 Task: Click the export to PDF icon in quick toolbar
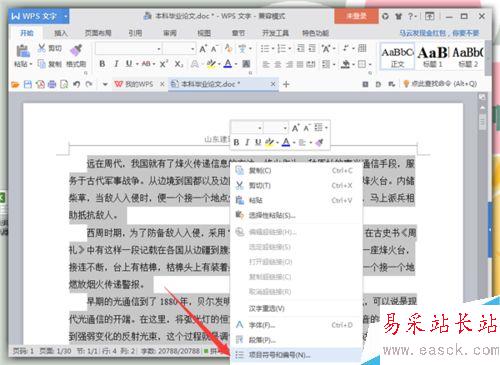pyautogui.click(x=40, y=84)
